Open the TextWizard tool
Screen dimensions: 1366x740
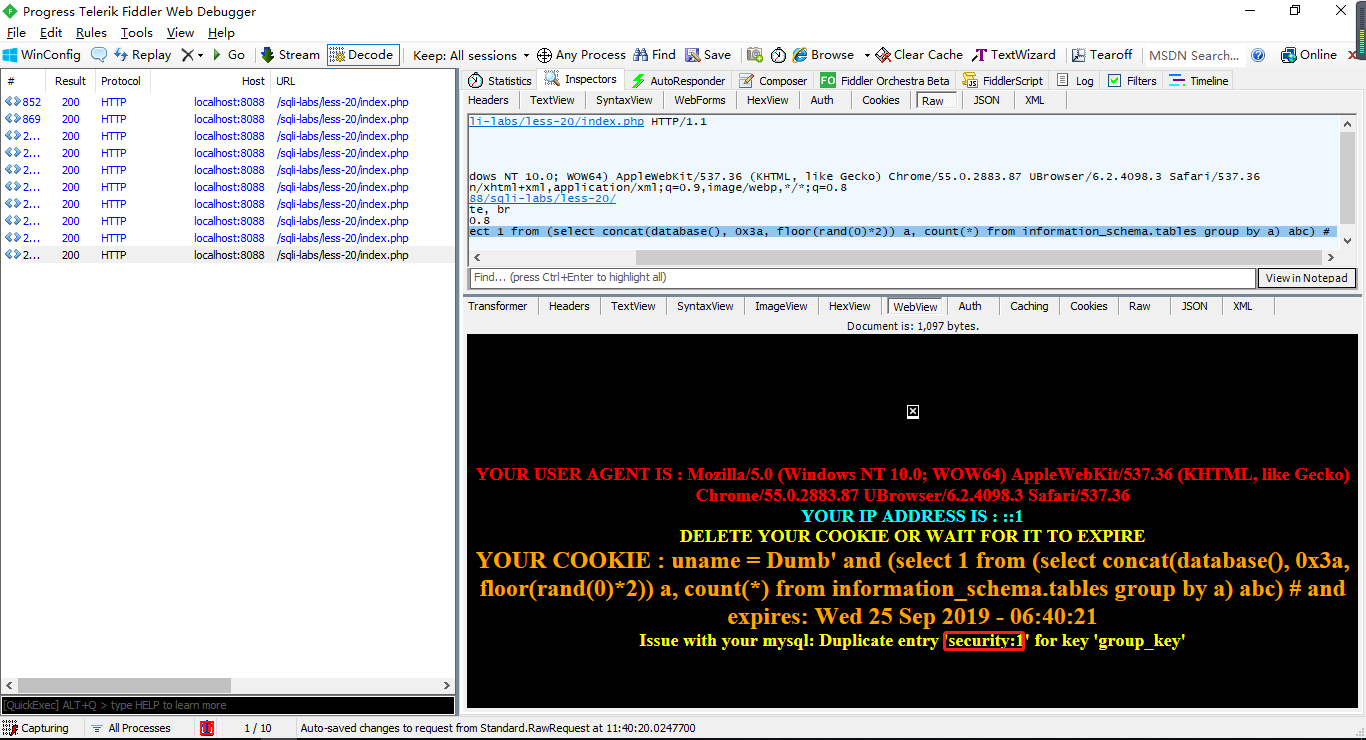click(1014, 55)
